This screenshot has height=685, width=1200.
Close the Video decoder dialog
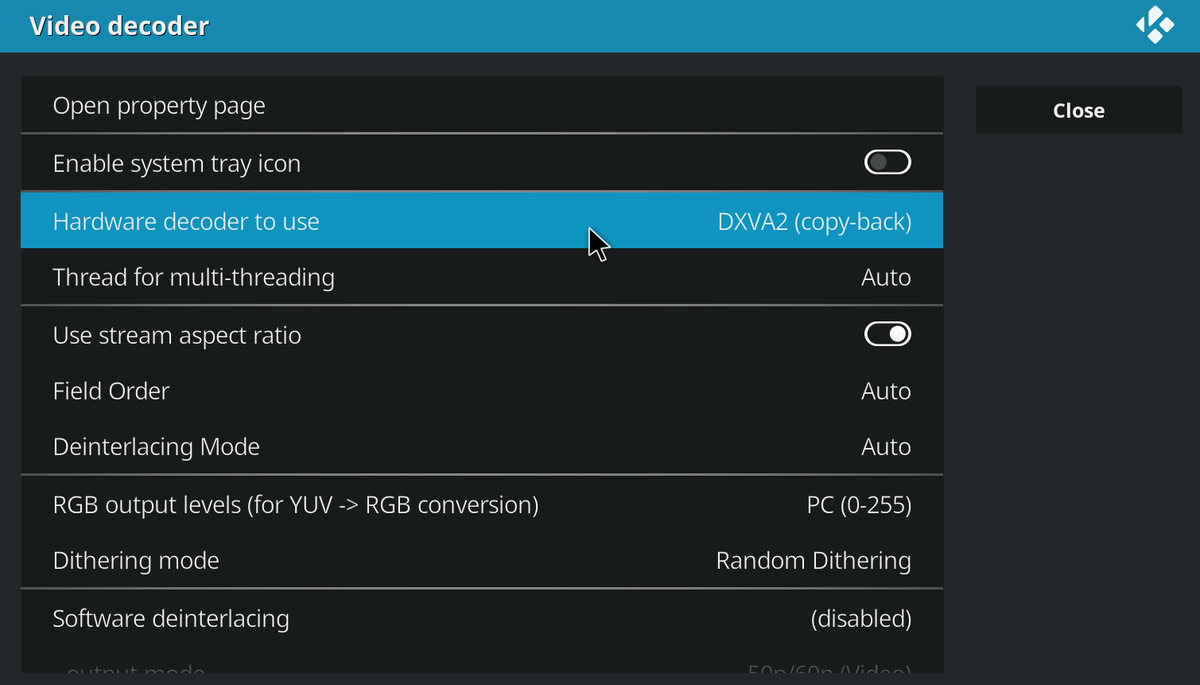tap(1078, 109)
